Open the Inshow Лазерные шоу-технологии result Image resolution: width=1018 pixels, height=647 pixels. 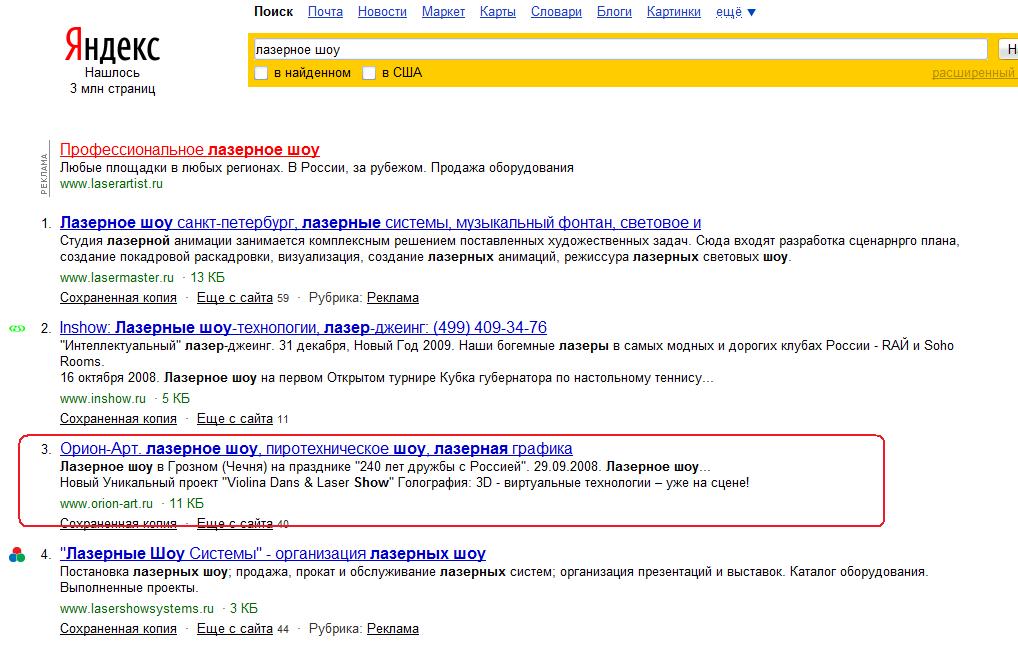click(x=303, y=327)
